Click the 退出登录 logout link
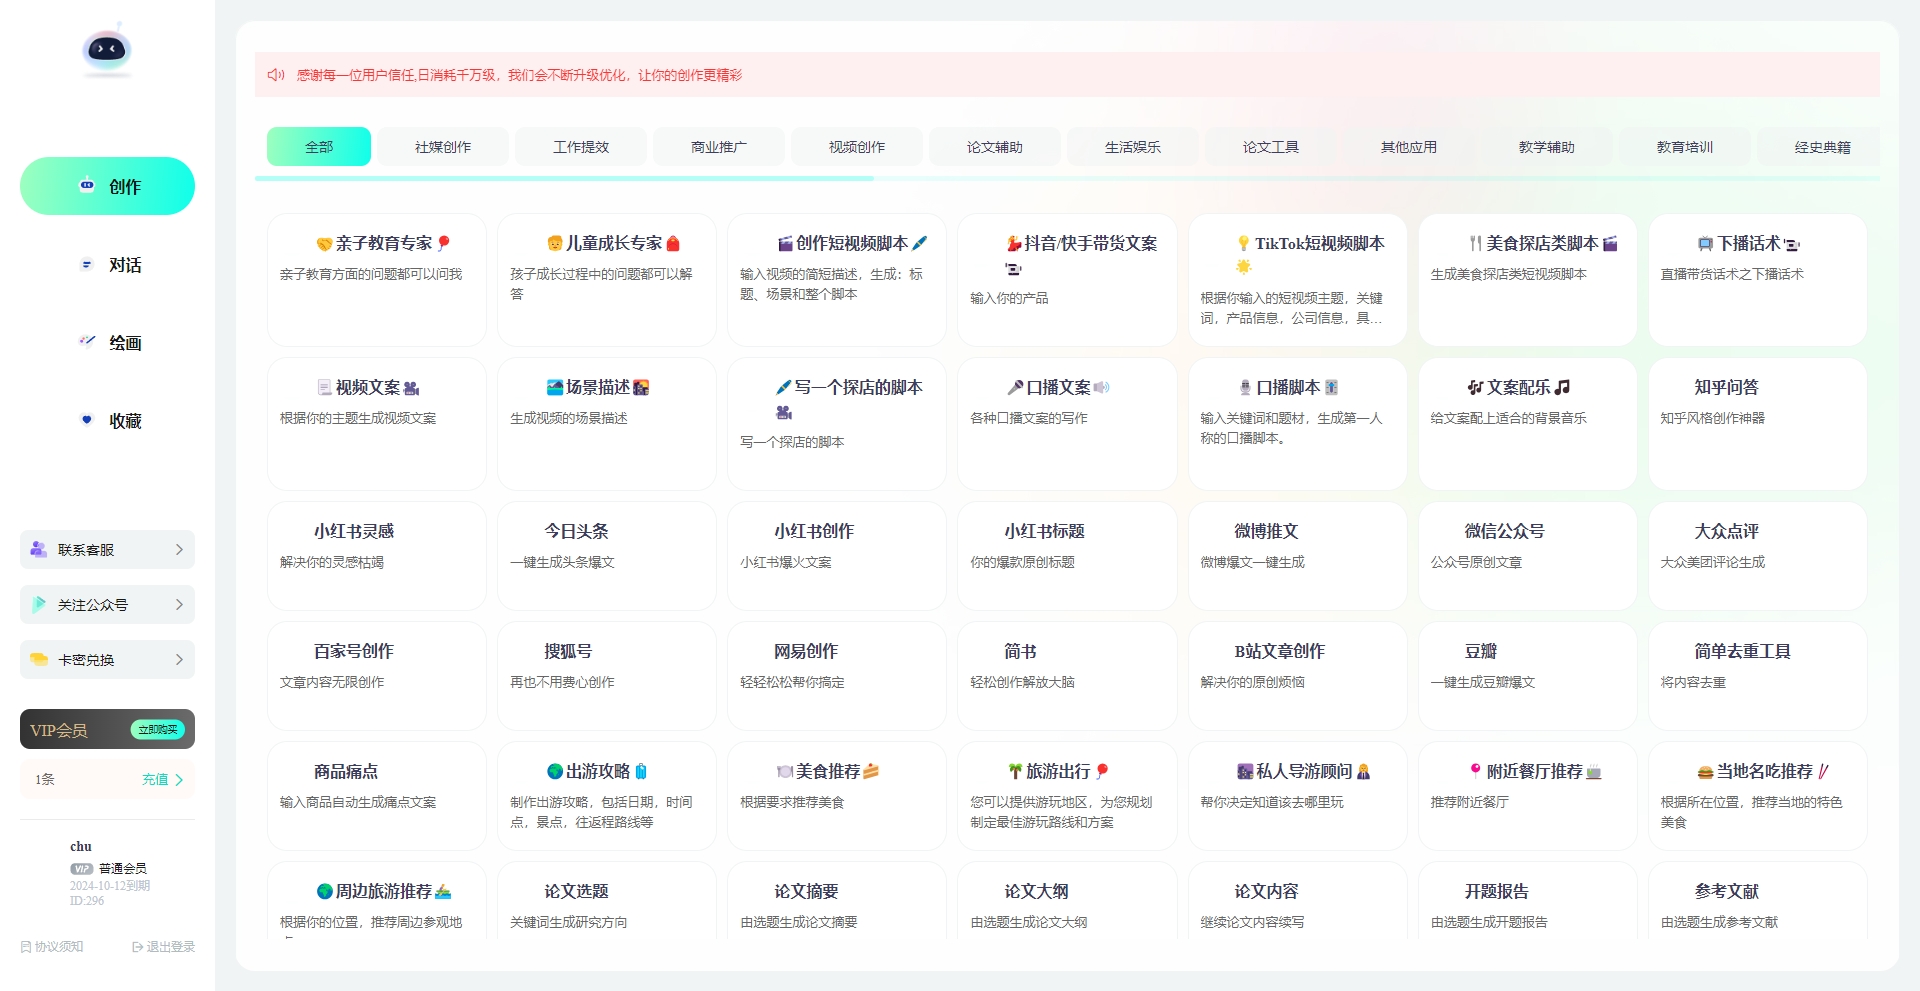Image resolution: width=1920 pixels, height=991 pixels. (x=163, y=946)
